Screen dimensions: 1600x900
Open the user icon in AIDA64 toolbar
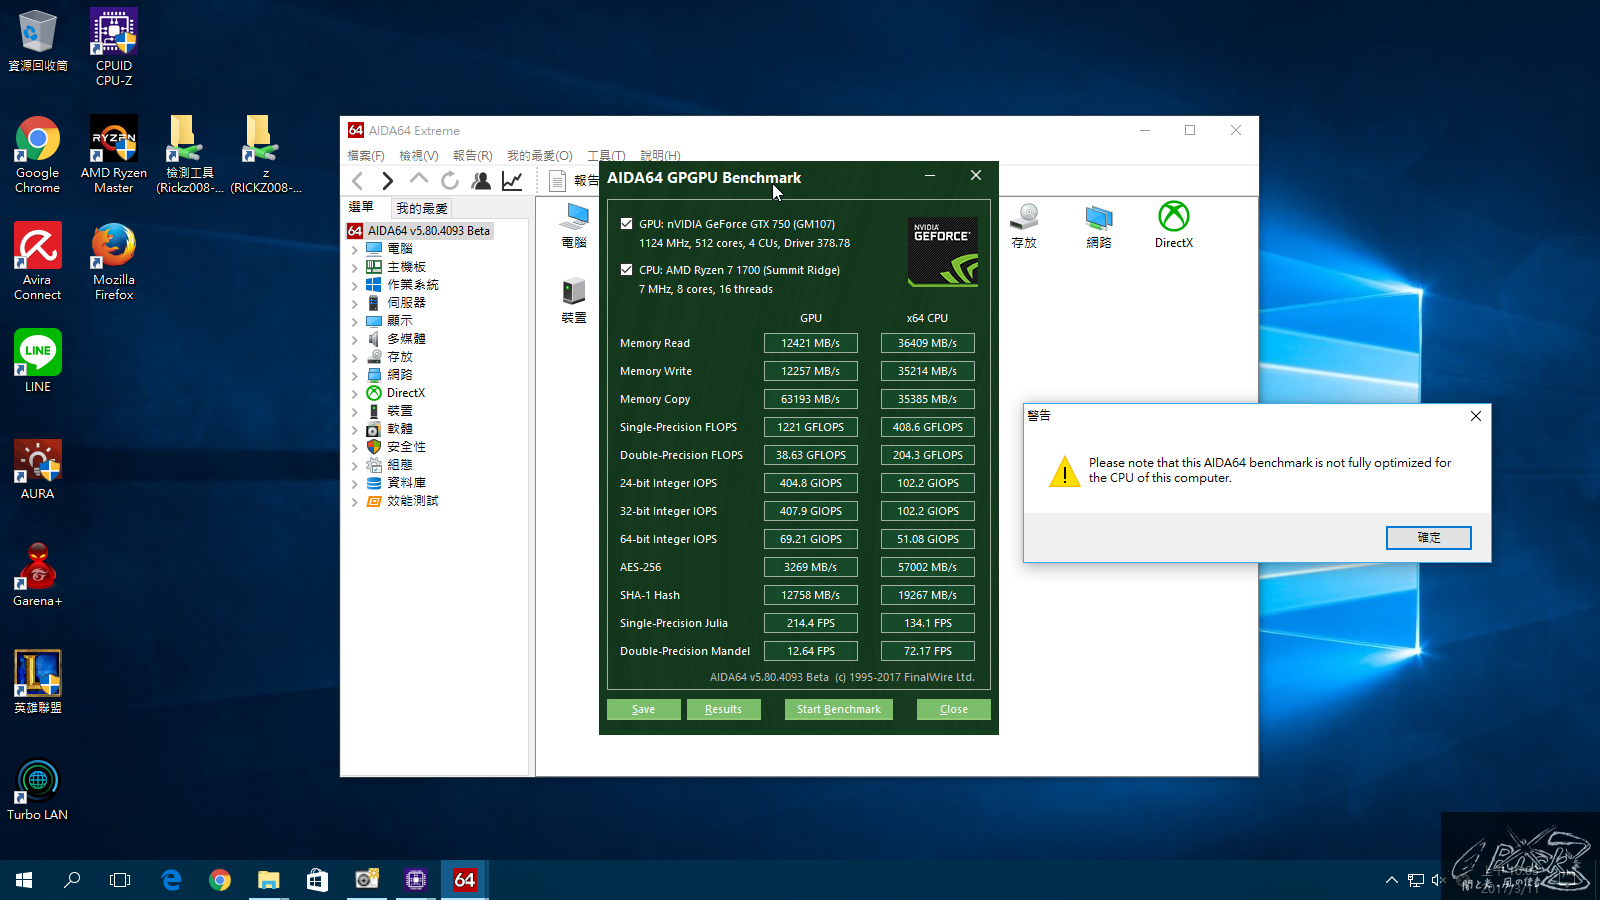coord(481,181)
